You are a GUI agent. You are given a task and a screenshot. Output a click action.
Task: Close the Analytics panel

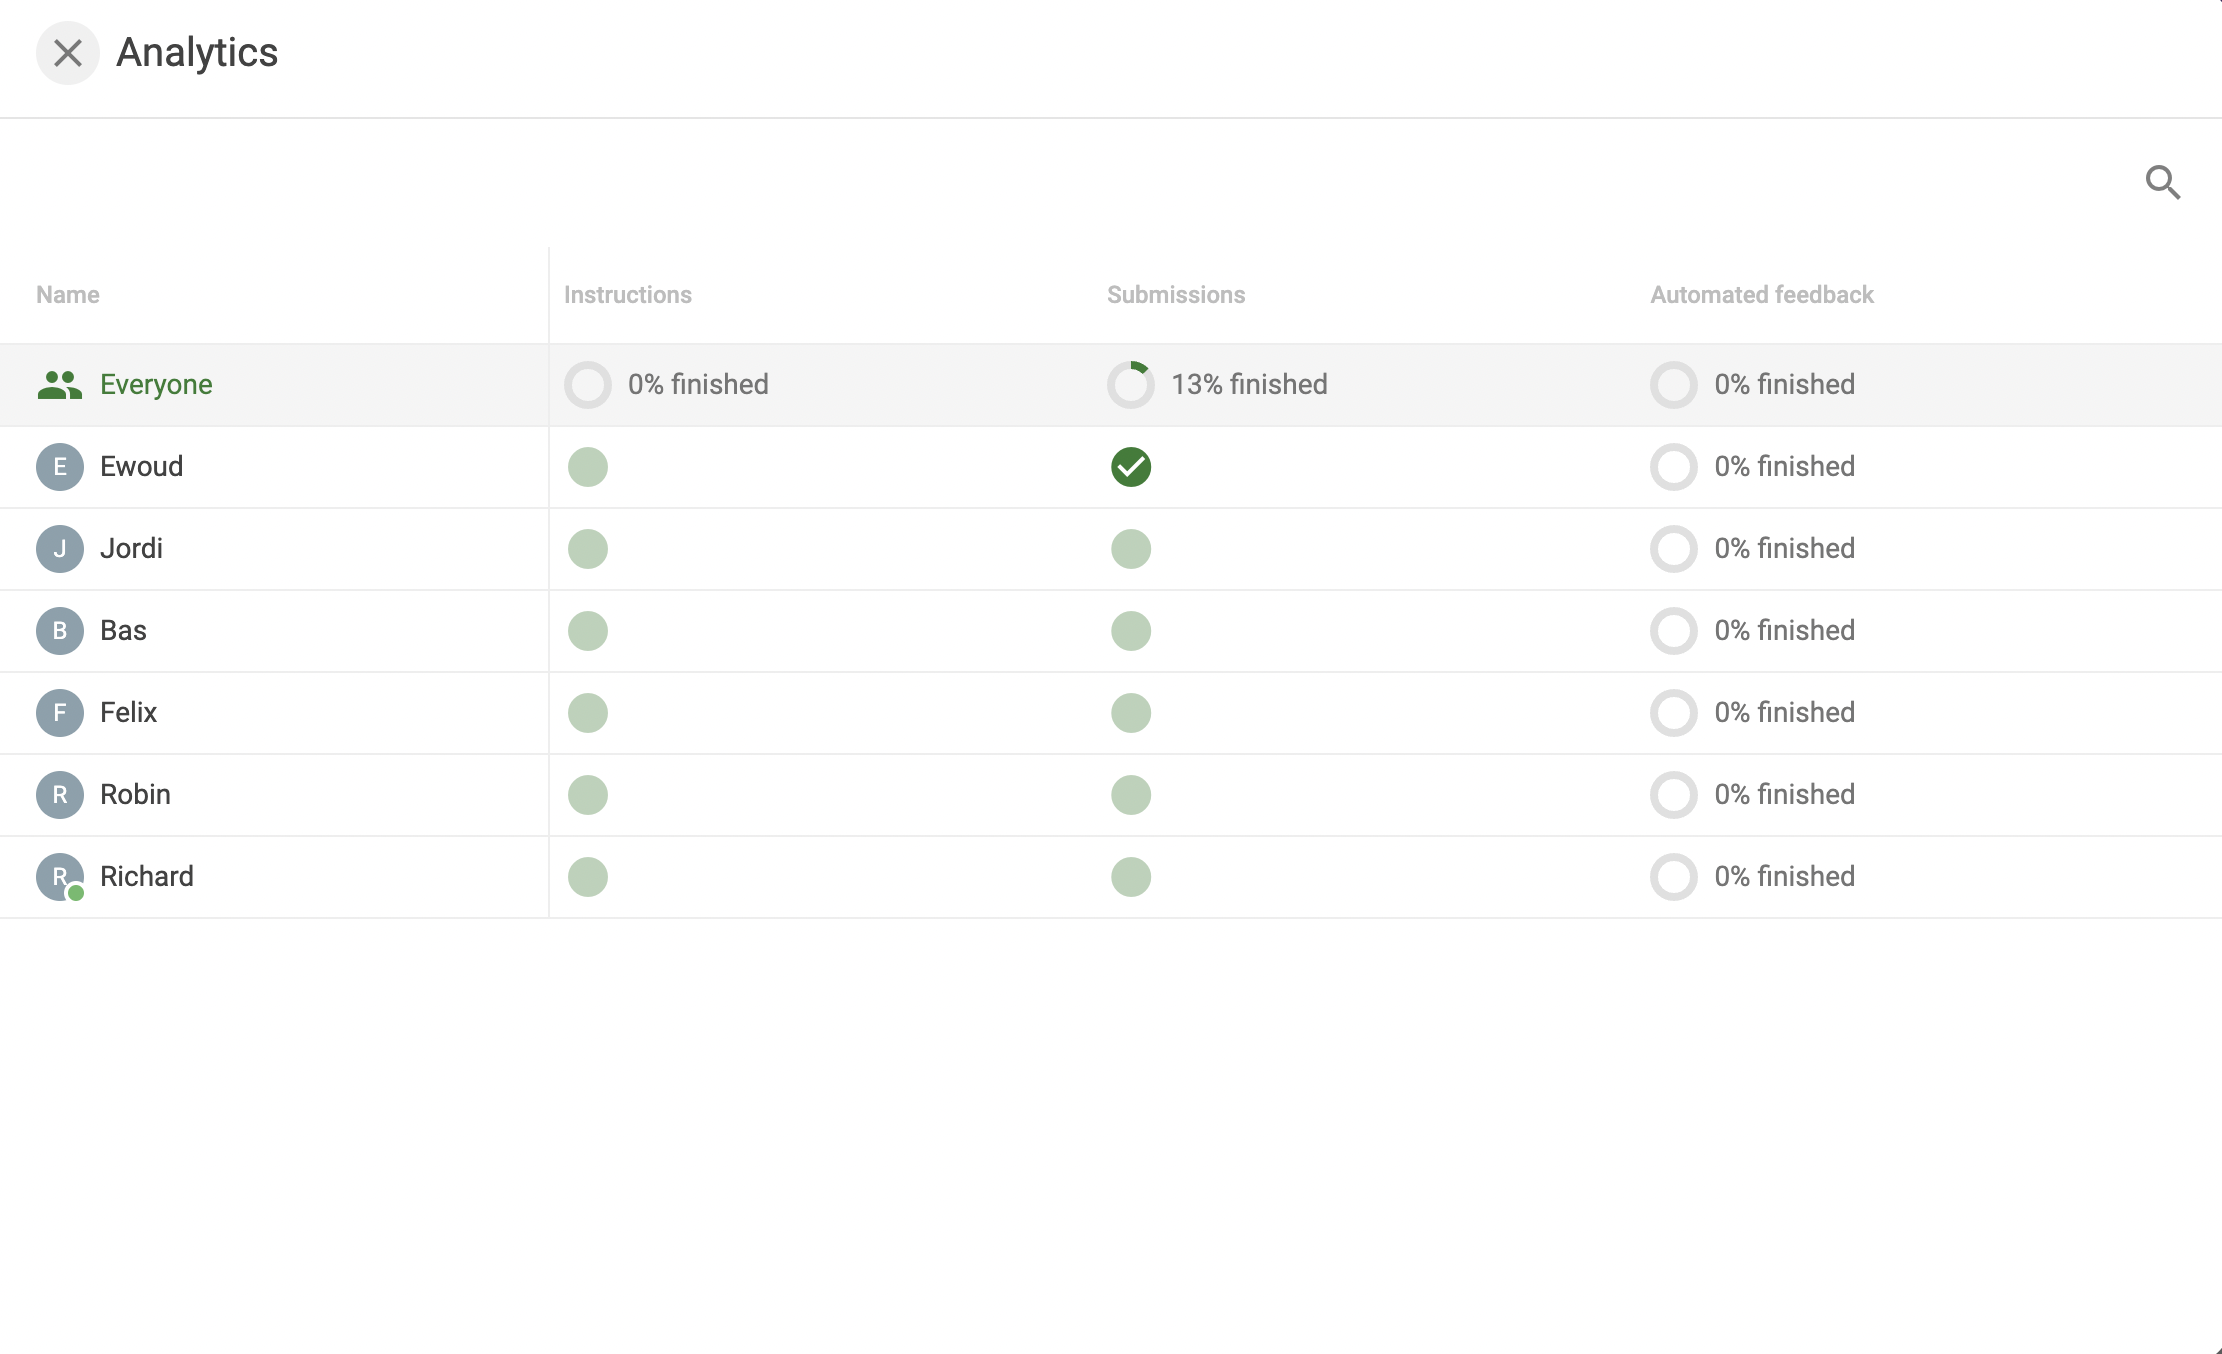[67, 53]
